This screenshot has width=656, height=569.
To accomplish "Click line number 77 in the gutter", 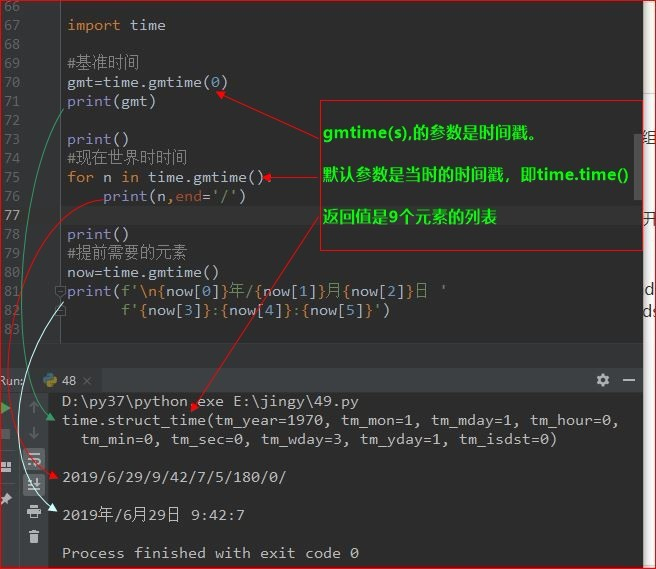I will pos(12,215).
